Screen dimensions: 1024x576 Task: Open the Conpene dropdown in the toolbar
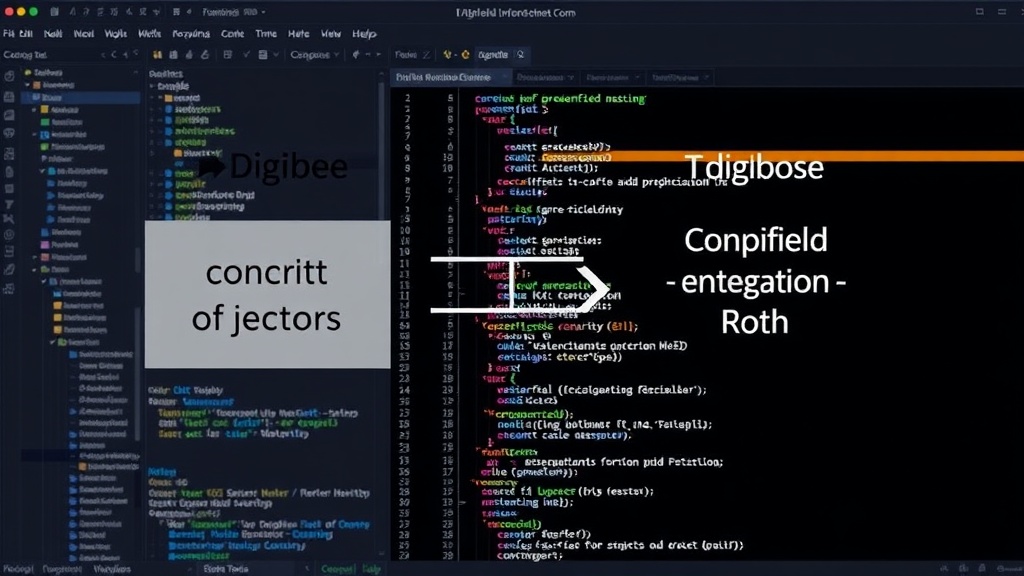[x=315, y=55]
